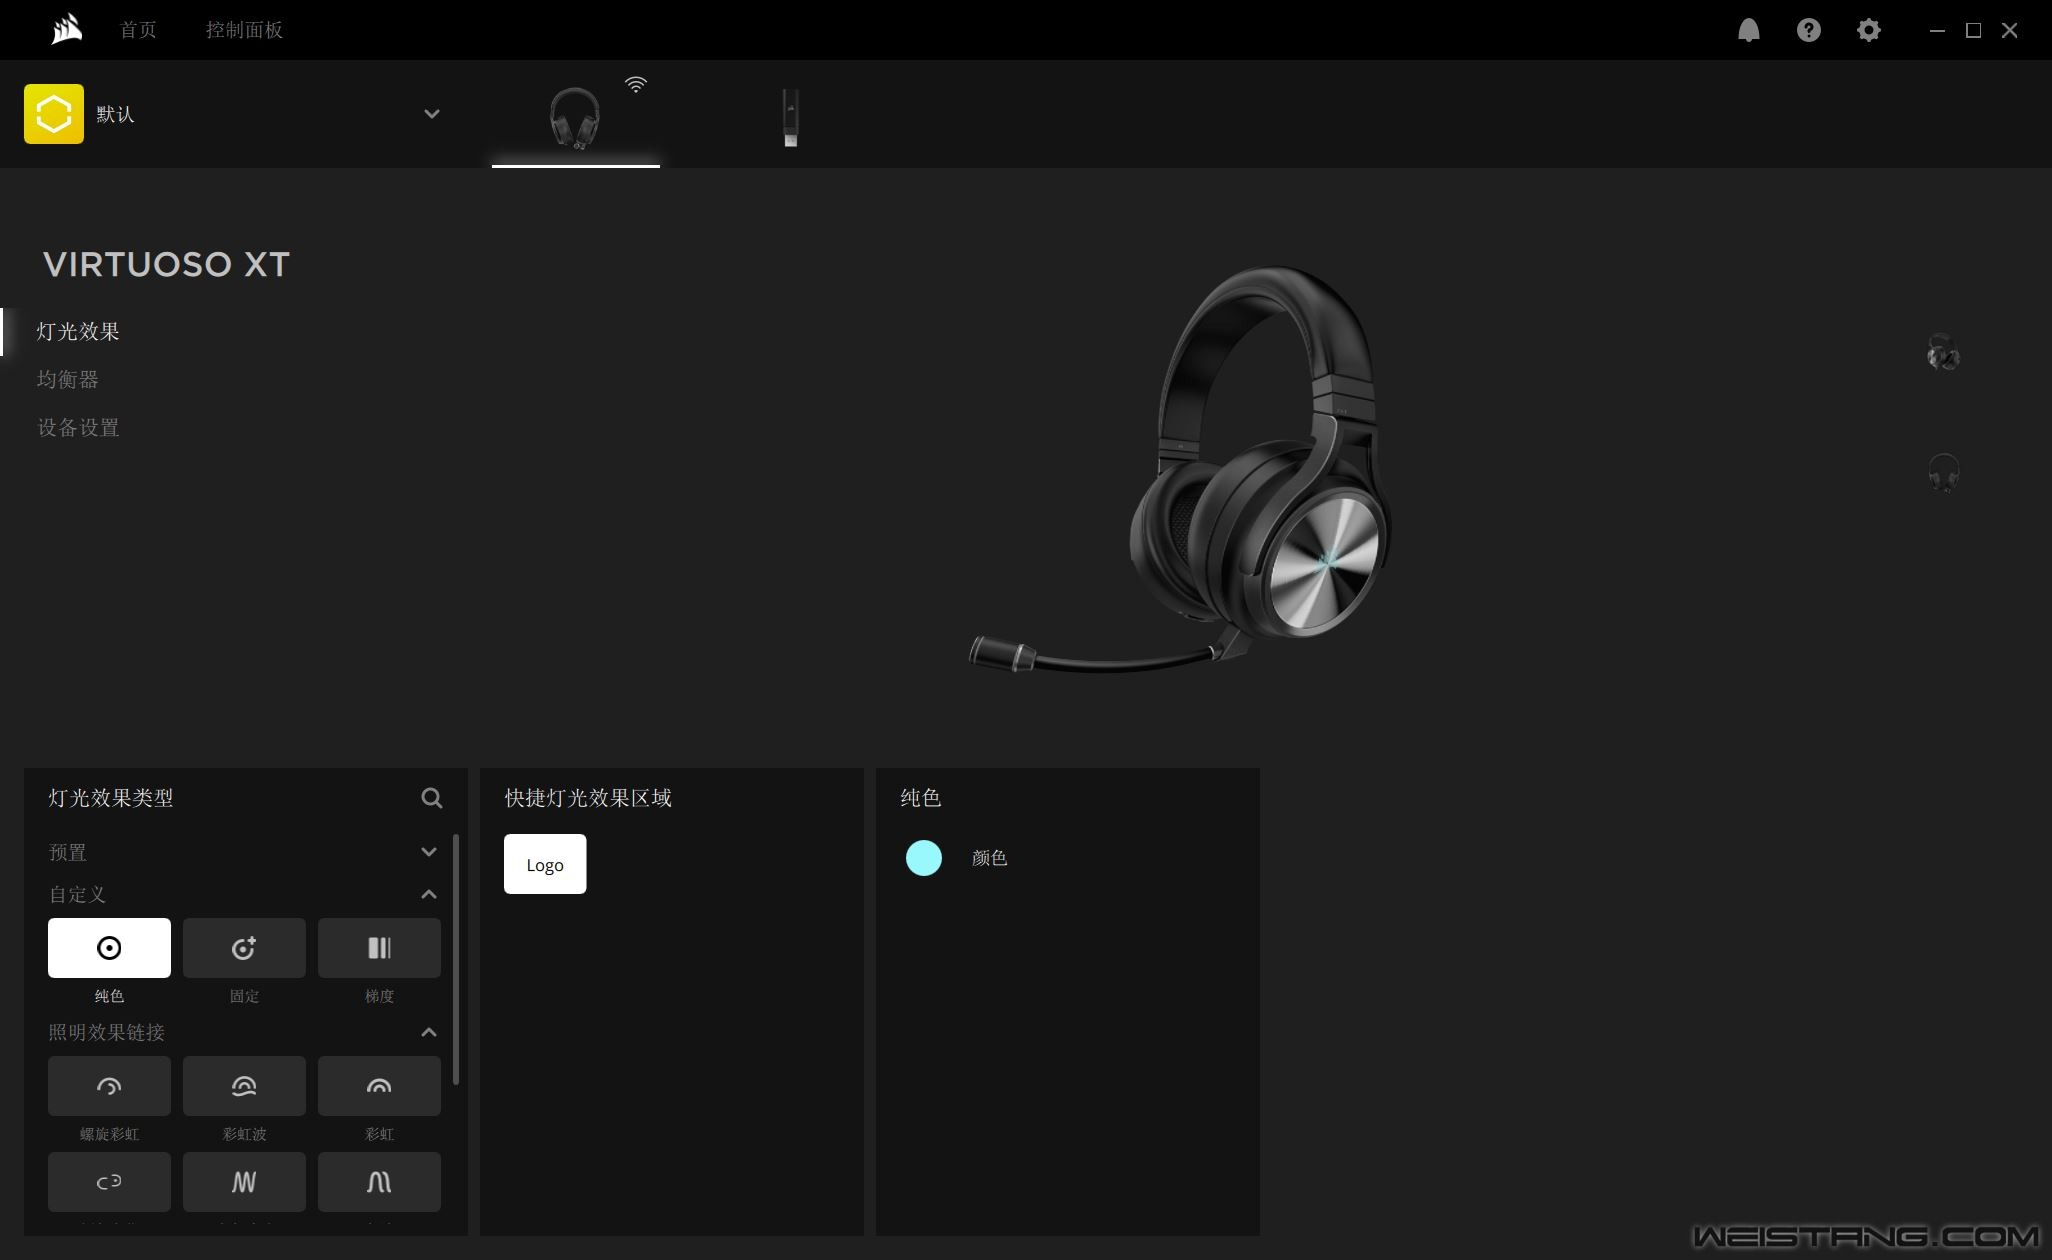Open the help question mark icon

pos(1808,30)
